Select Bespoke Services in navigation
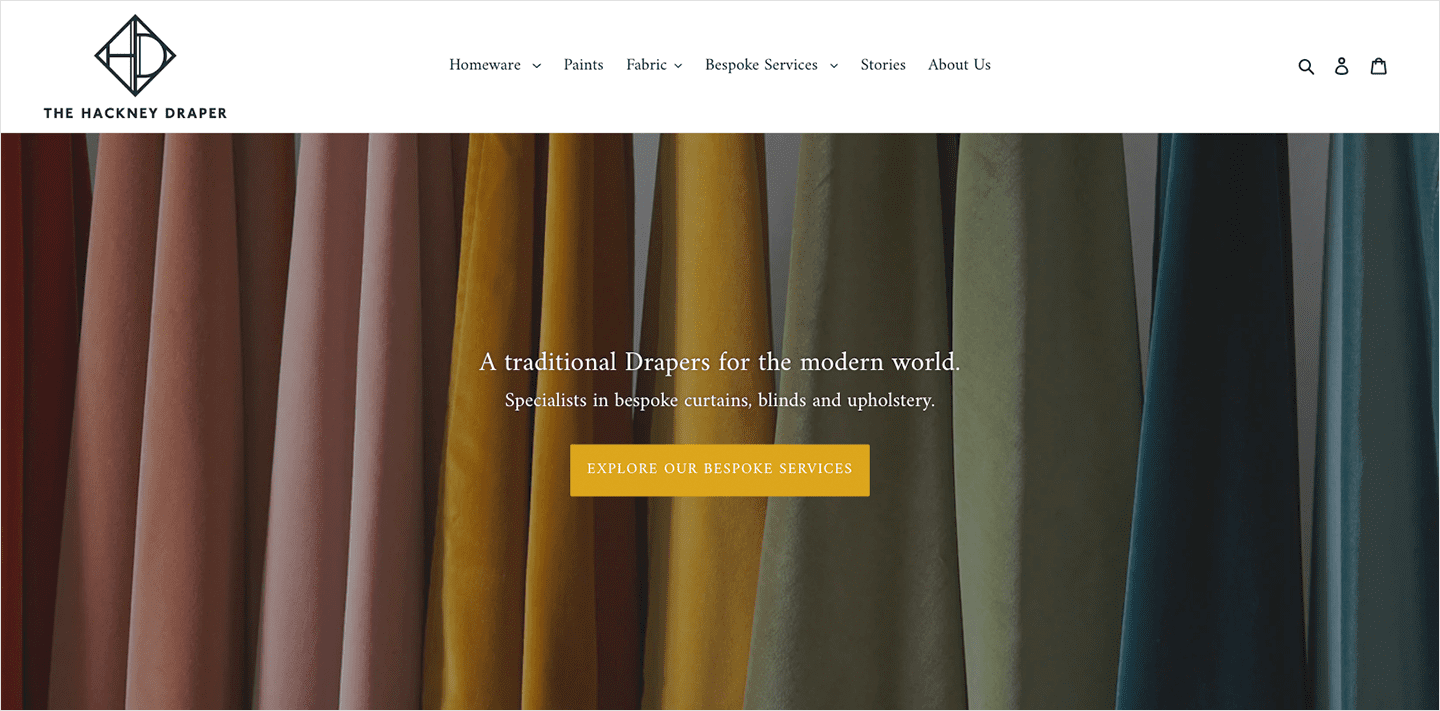 761,65
